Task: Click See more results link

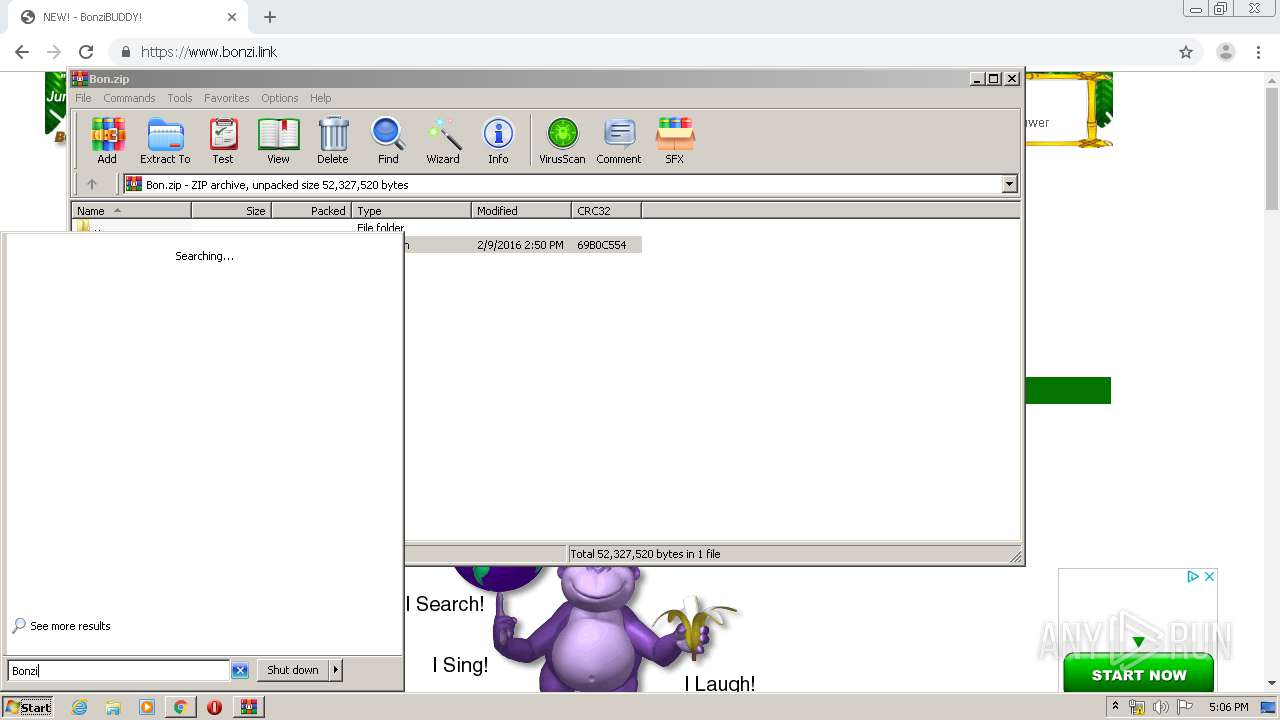Action: pos(61,626)
